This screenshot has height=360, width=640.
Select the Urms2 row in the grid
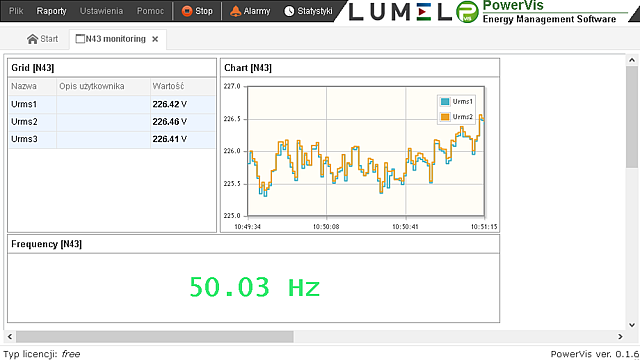pyautogui.click(x=112, y=122)
